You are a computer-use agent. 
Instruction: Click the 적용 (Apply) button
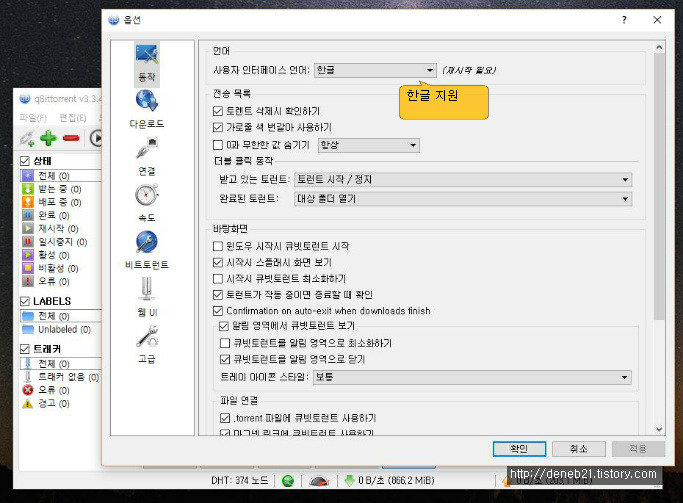click(x=638, y=449)
